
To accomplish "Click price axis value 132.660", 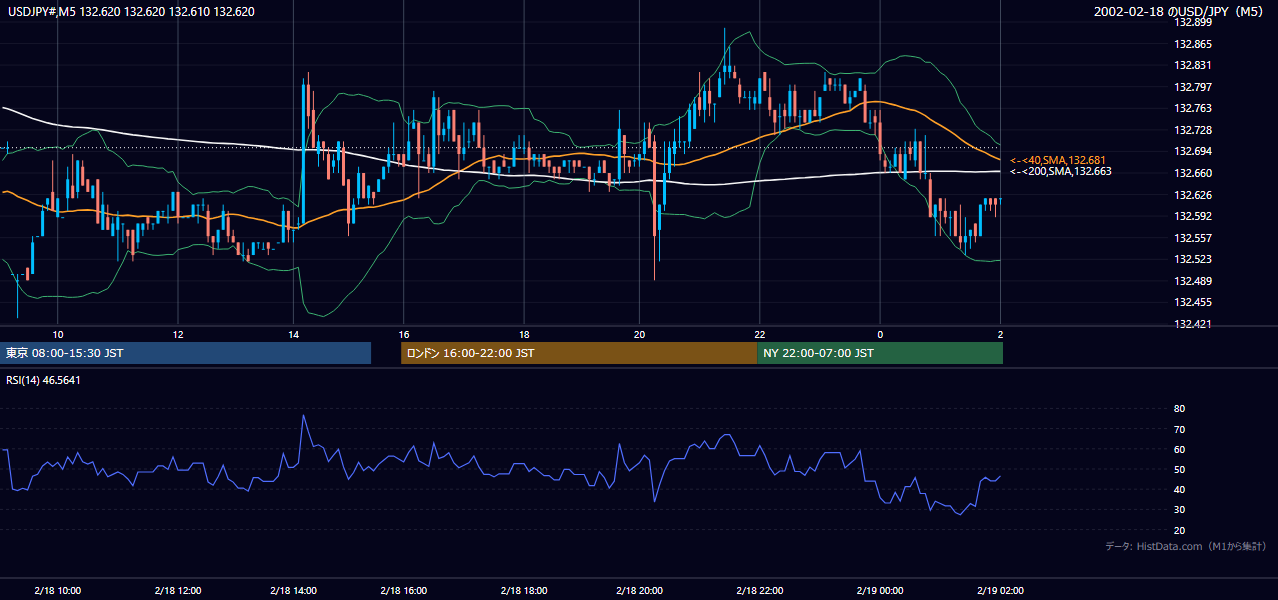I will (1194, 173).
